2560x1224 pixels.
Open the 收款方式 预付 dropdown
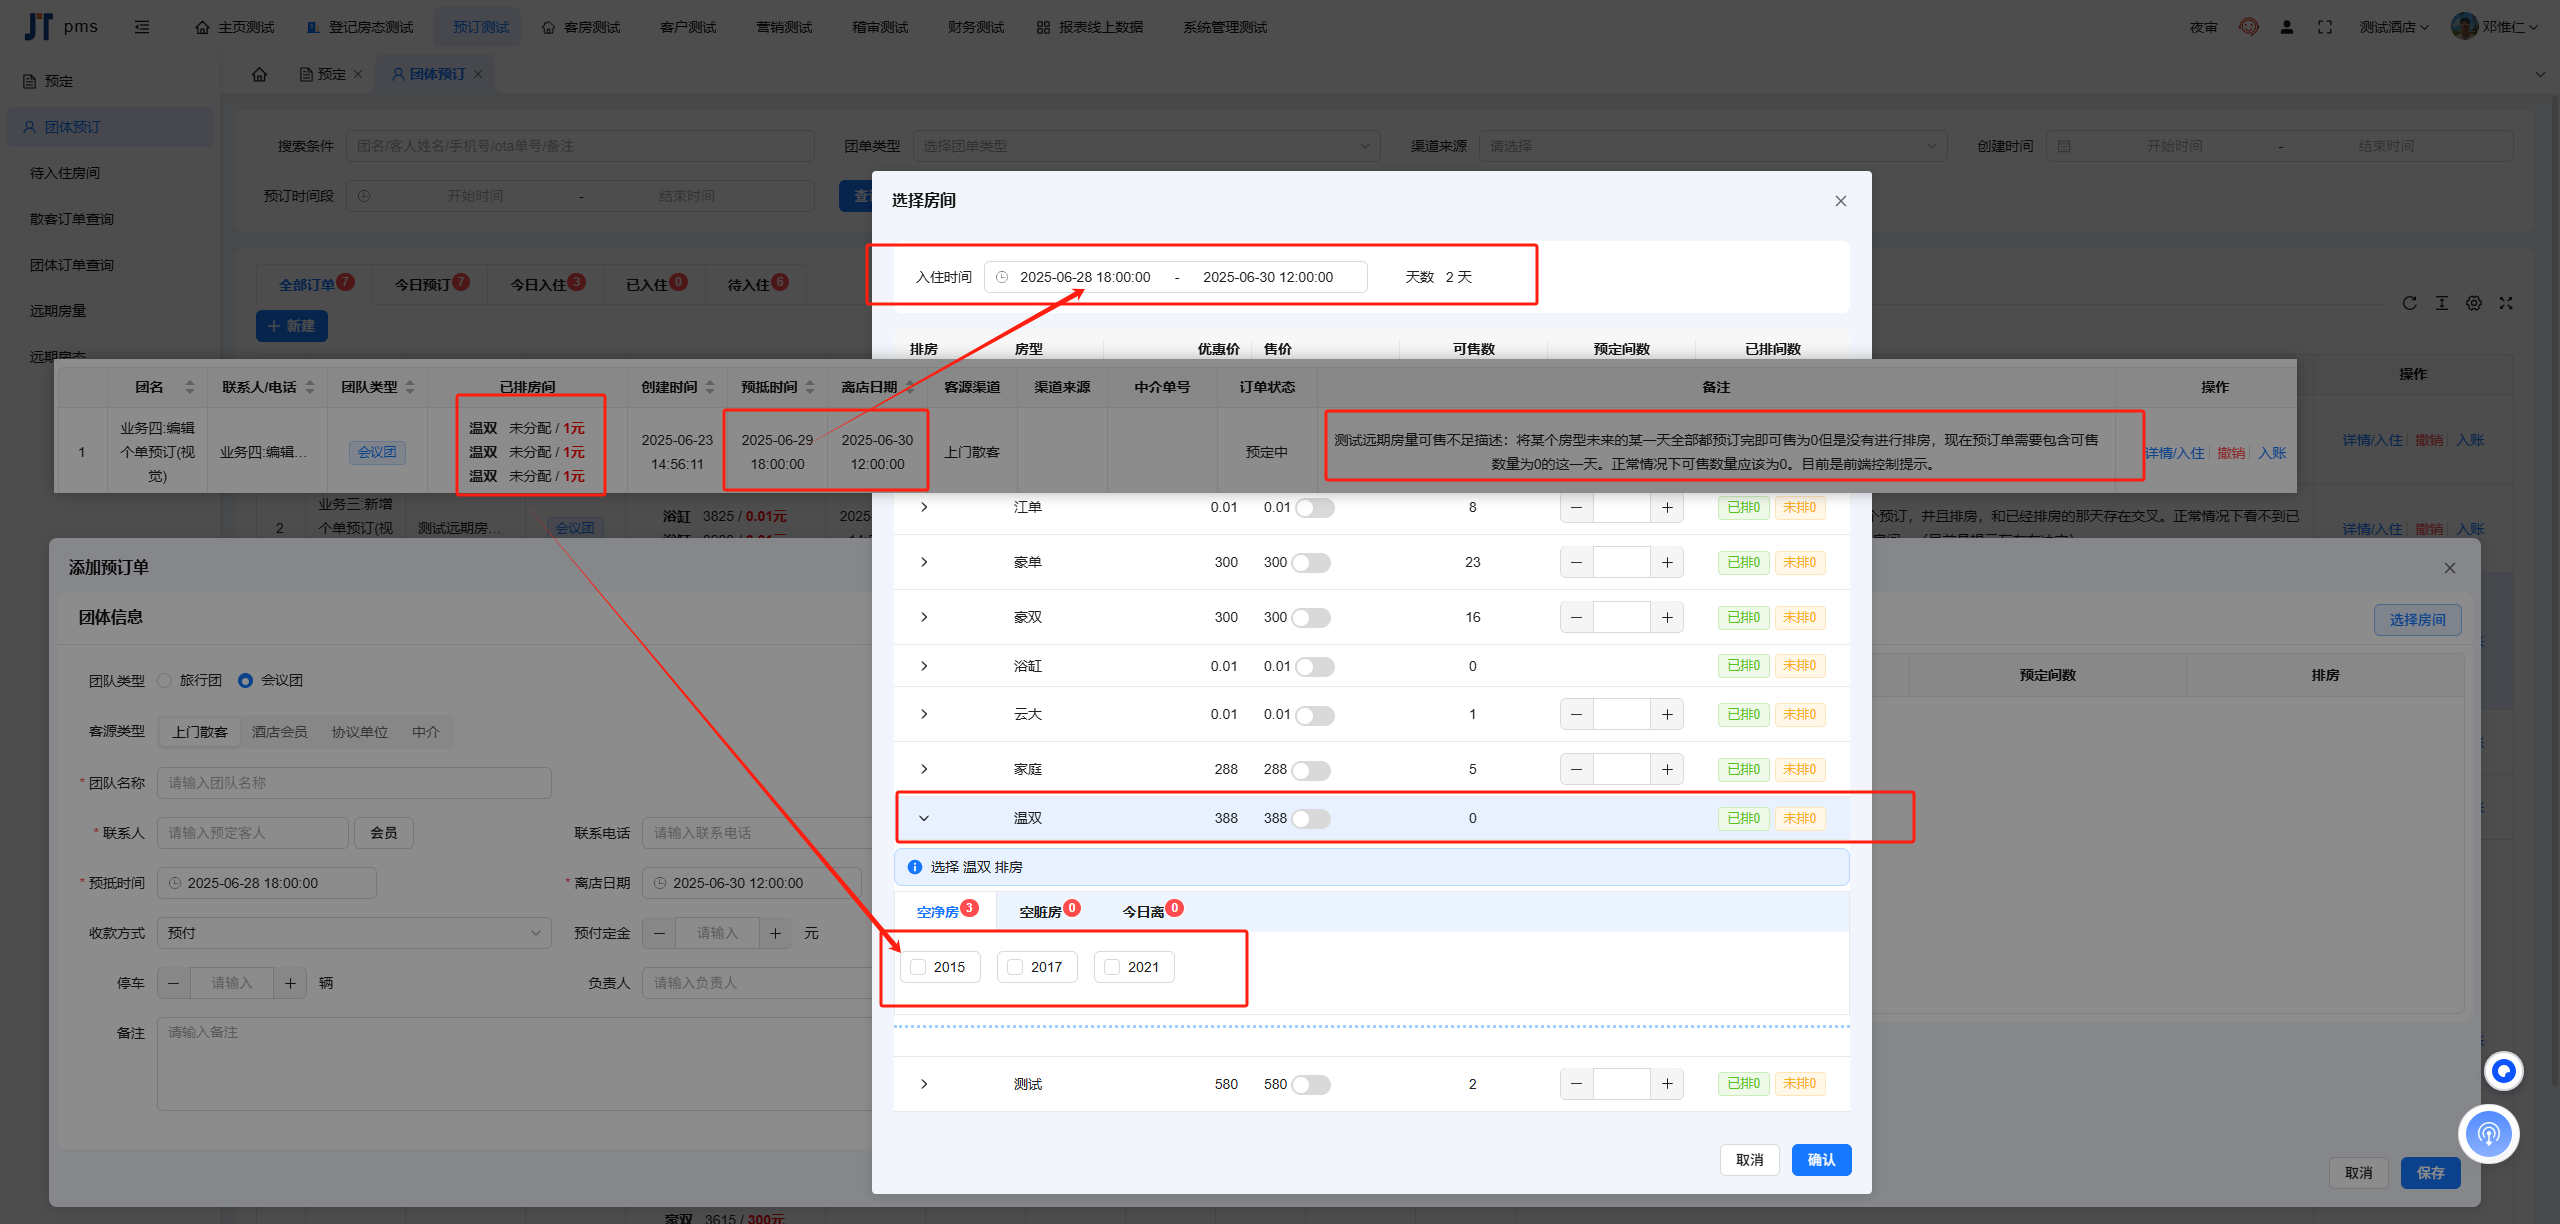pos(354,933)
